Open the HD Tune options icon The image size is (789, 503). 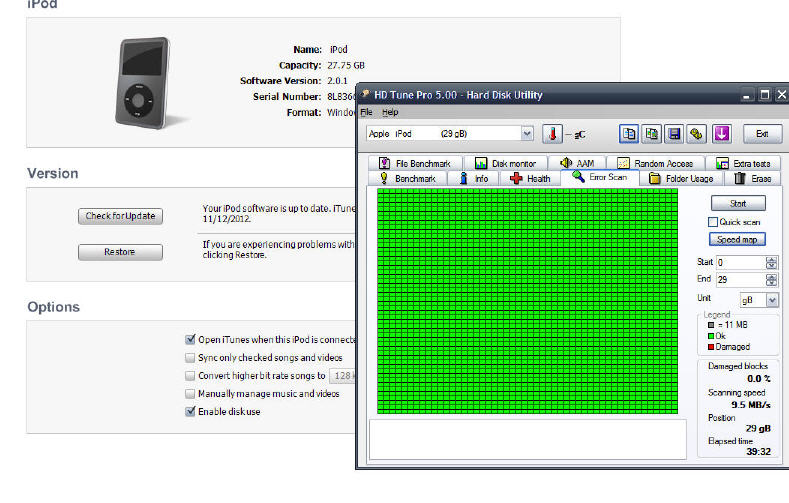[697, 133]
